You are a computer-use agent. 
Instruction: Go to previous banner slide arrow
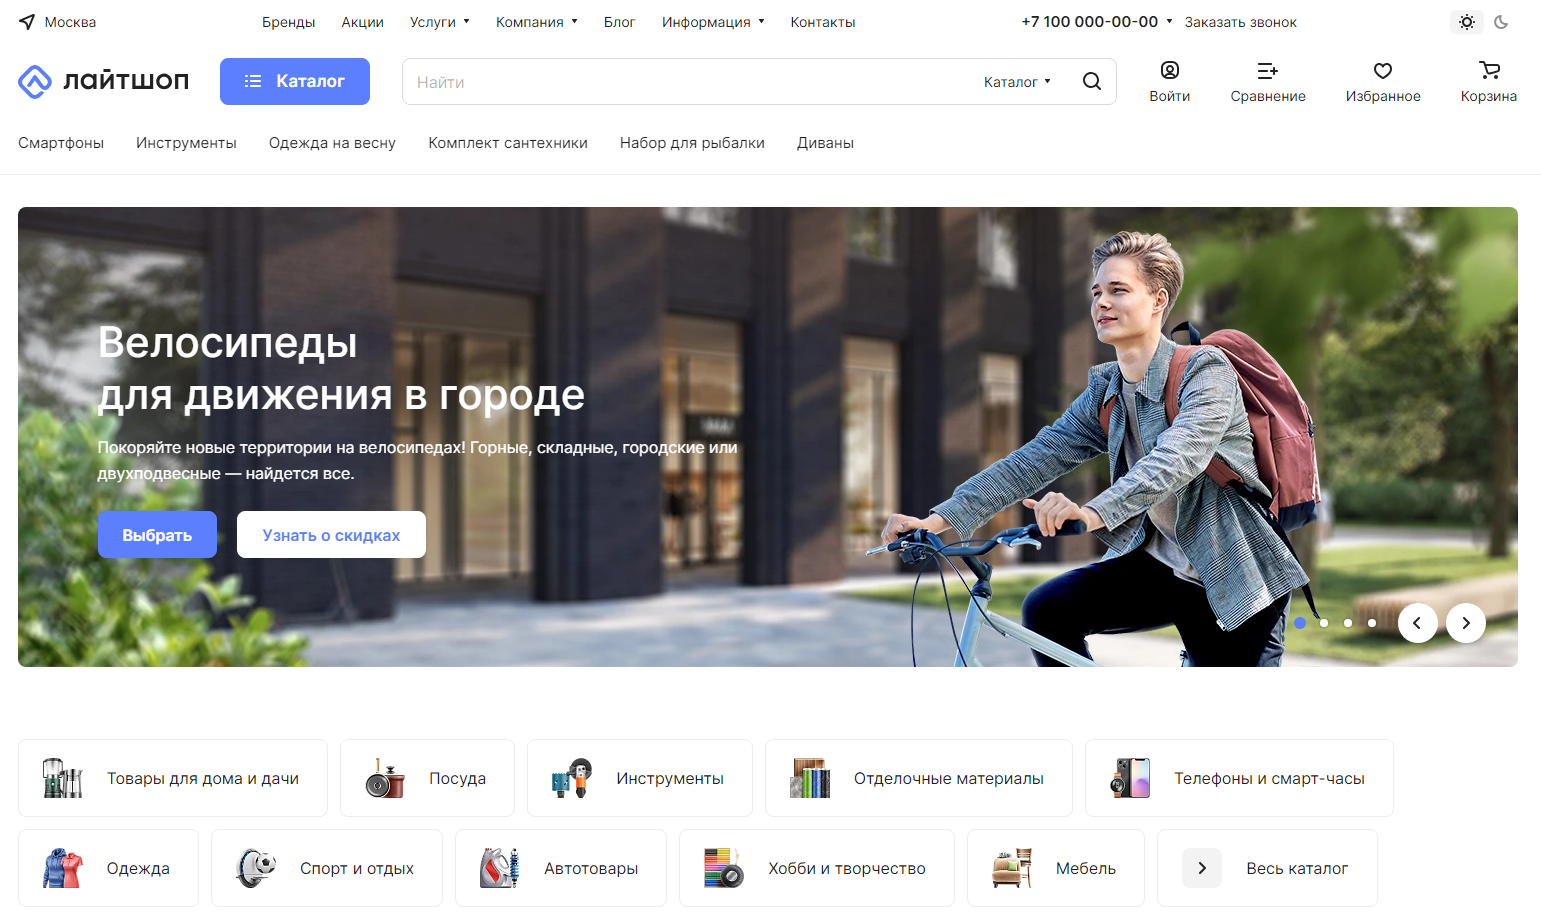(1417, 623)
